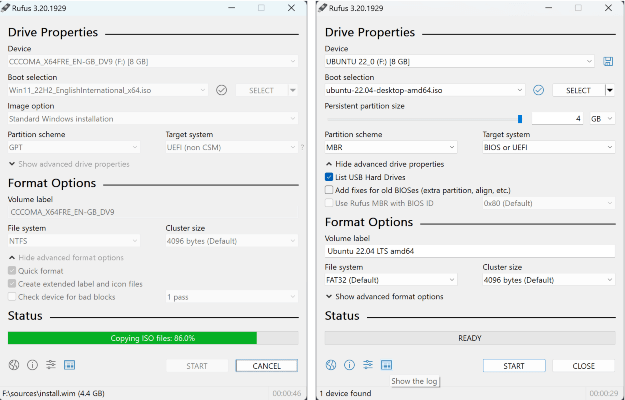Open the log icon in the window copying ISO files
Screen dimensions: 625x400
(69, 365)
